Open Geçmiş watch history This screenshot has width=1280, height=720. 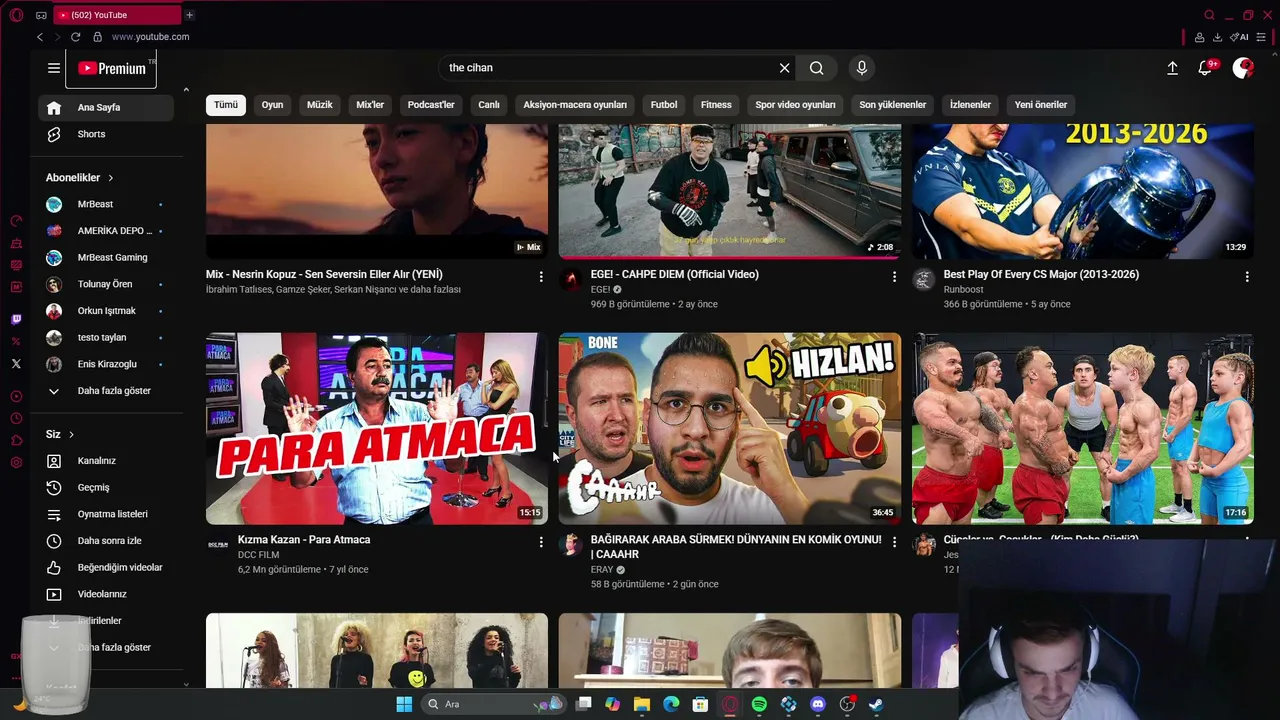click(x=106, y=488)
